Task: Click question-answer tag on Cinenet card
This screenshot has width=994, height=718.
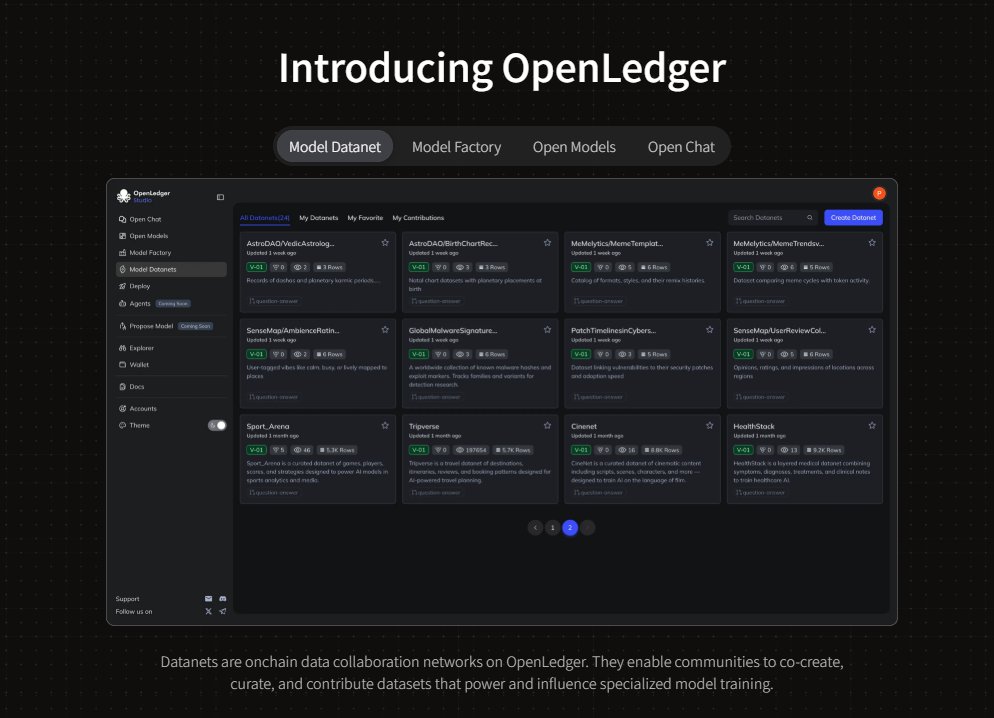Action: click(598, 492)
